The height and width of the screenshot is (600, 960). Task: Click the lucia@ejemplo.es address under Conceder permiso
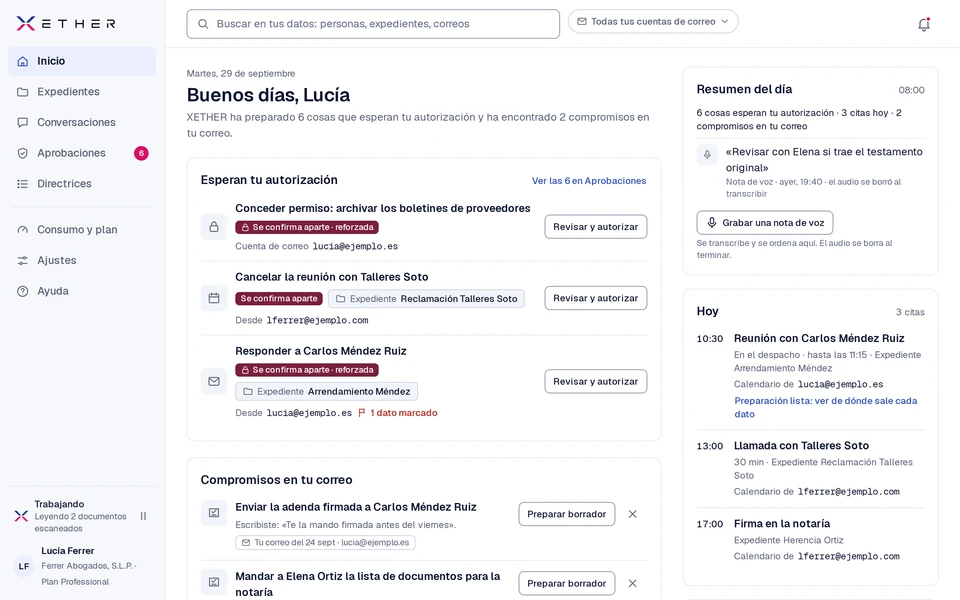(x=355, y=246)
